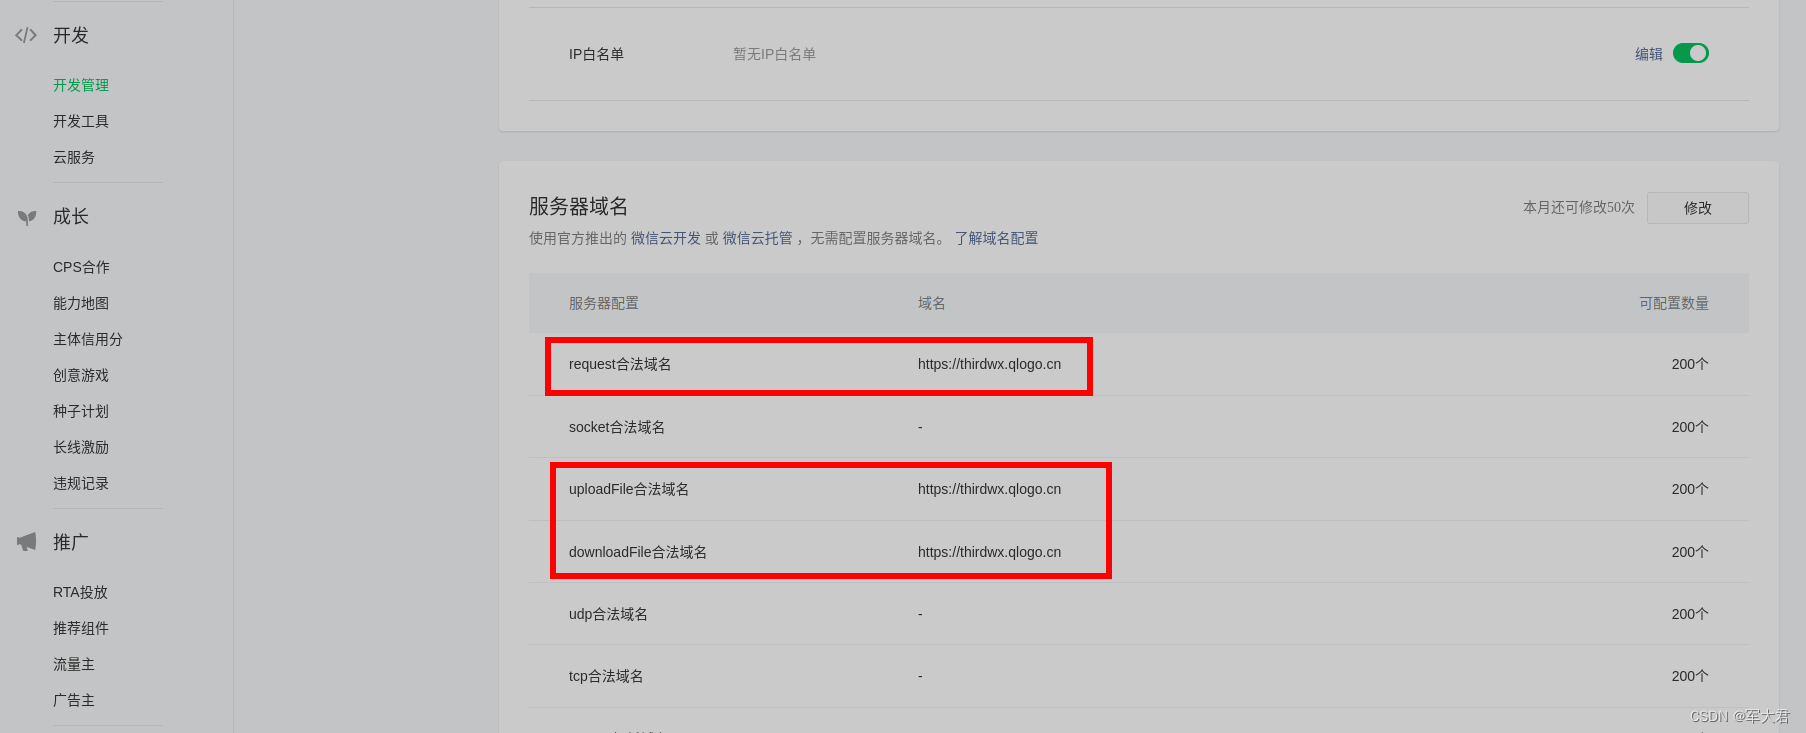Click downloadFile合法域名 row label
This screenshot has width=1806, height=733.
click(638, 552)
